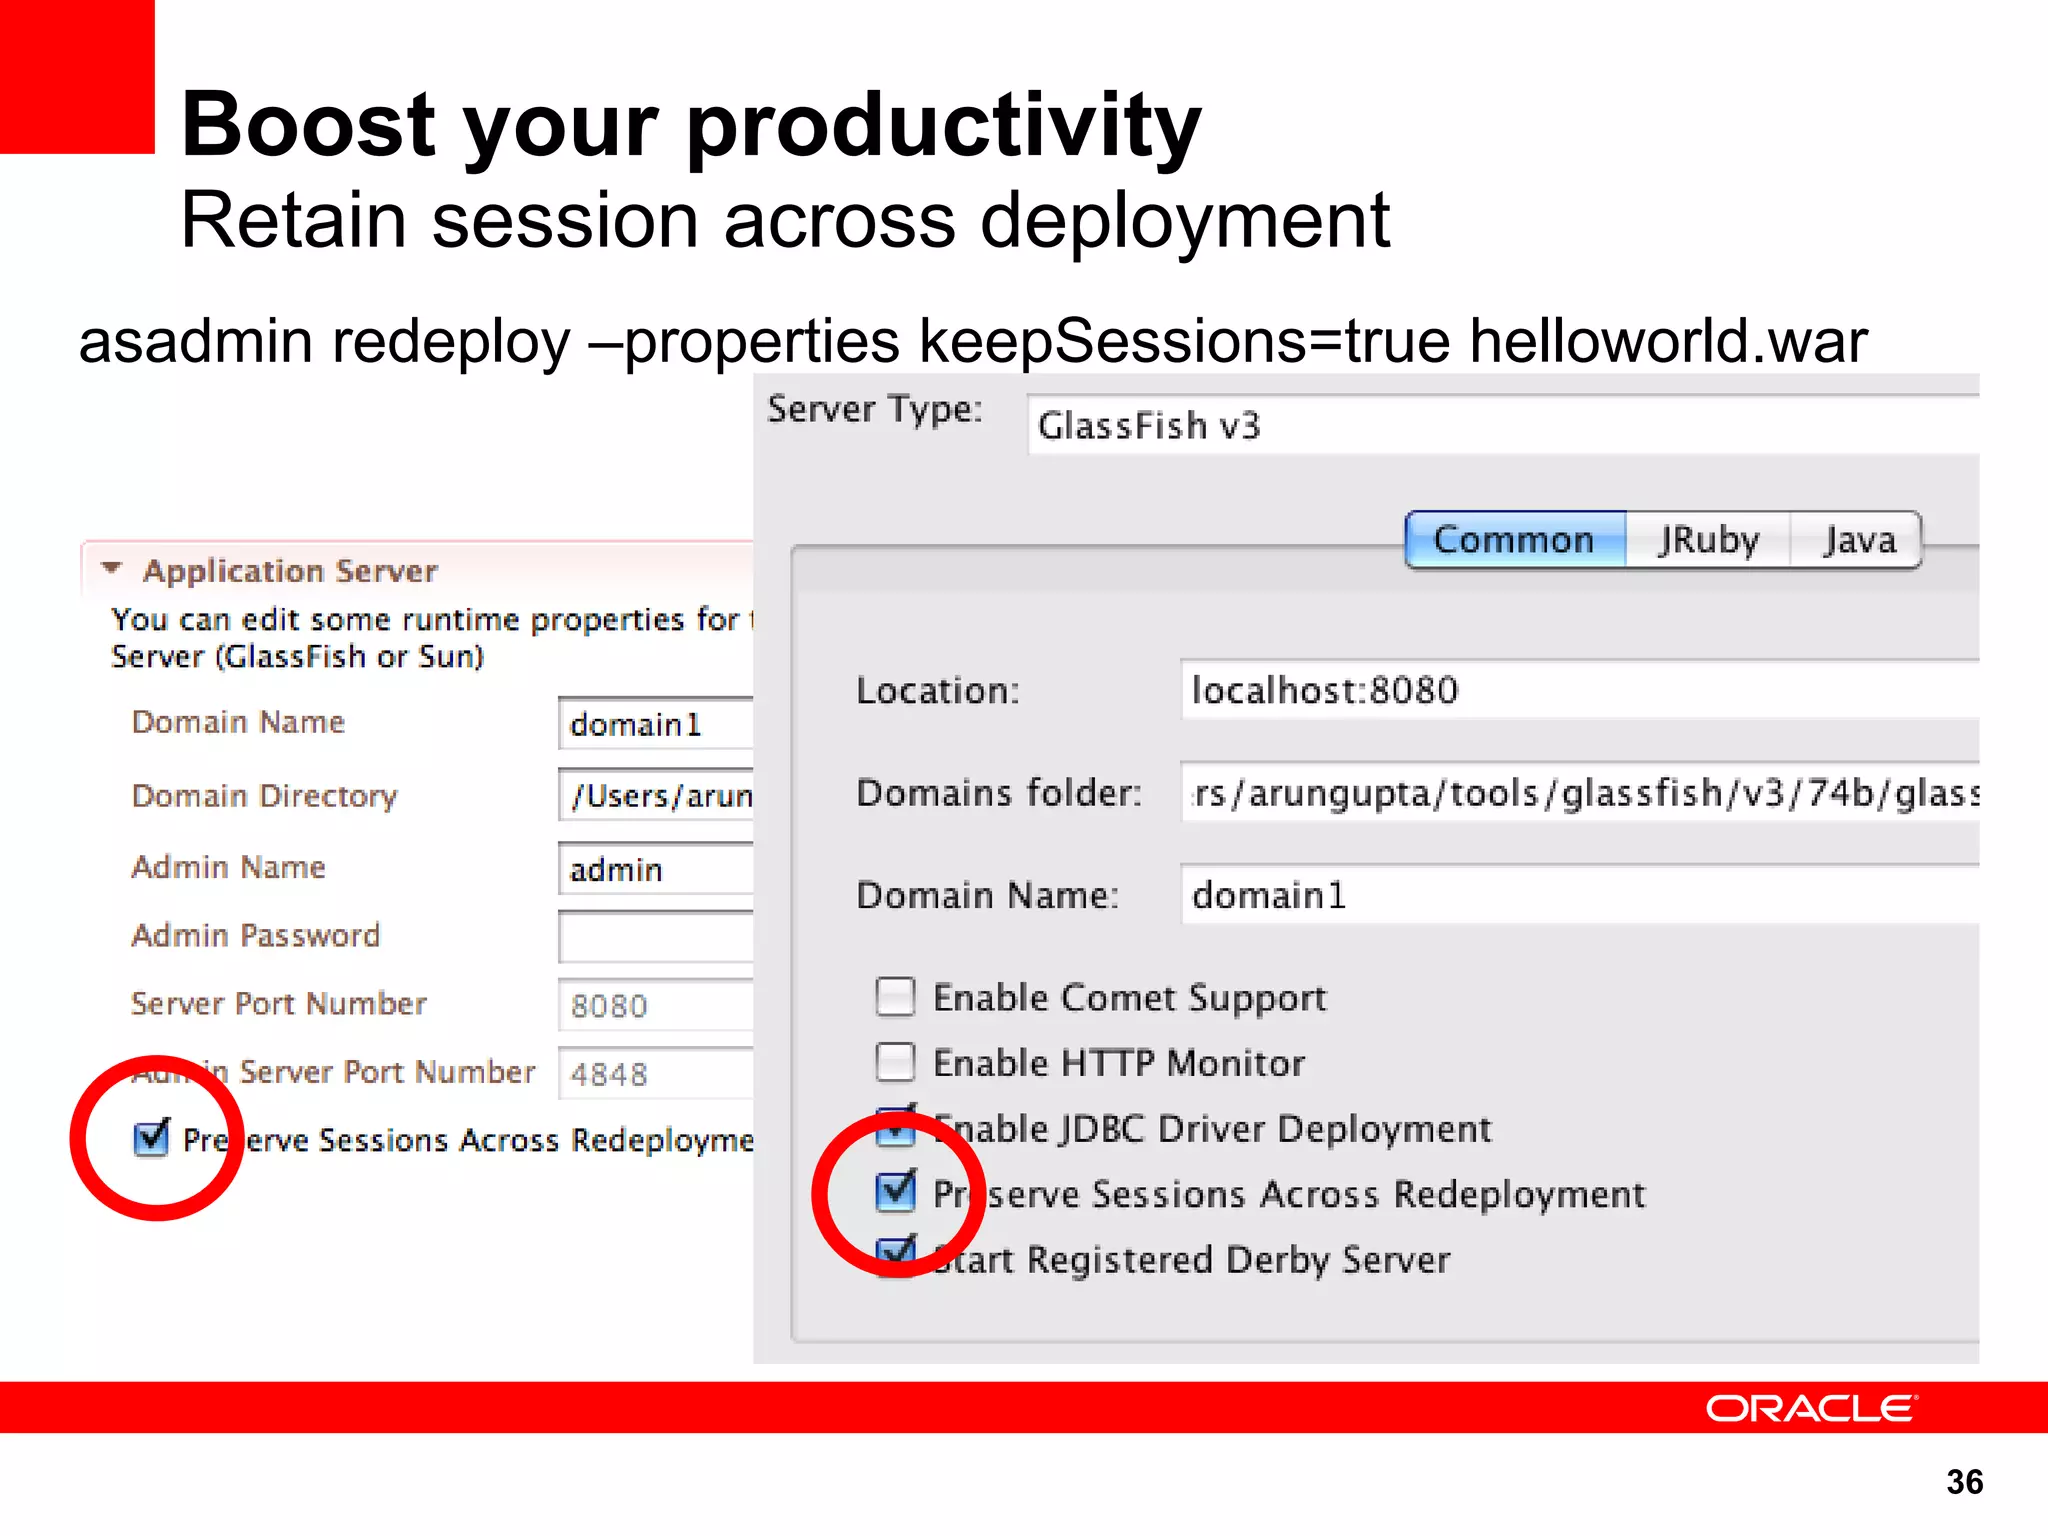Viewport: 2048px width, 1536px height.
Task: Toggle left panel Preserve Sessions checkbox
Action: pos(151,1138)
